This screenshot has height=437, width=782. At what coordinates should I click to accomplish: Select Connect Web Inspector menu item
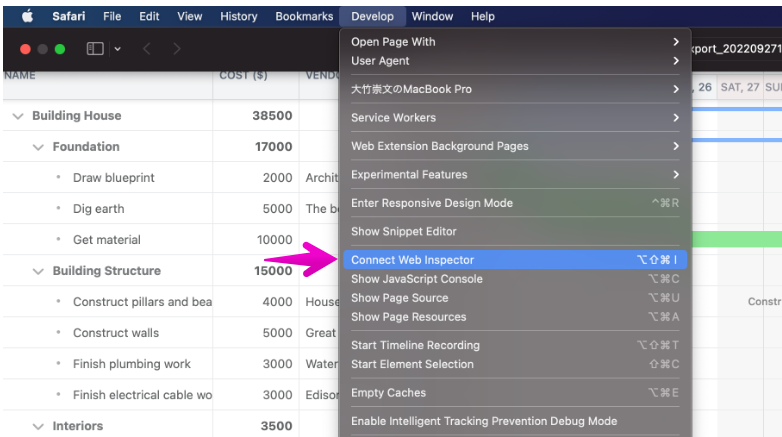[x=413, y=260]
